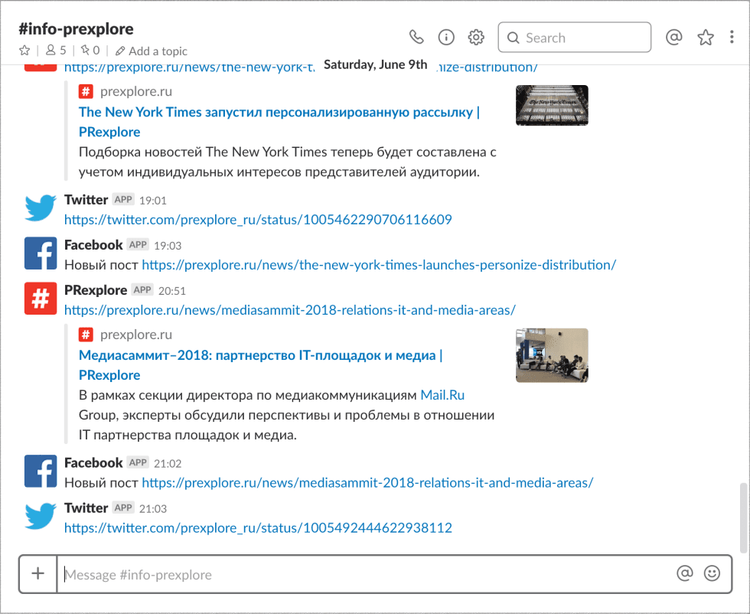750x614 pixels.
Task: Show the pinned items count
Action: click(90, 50)
